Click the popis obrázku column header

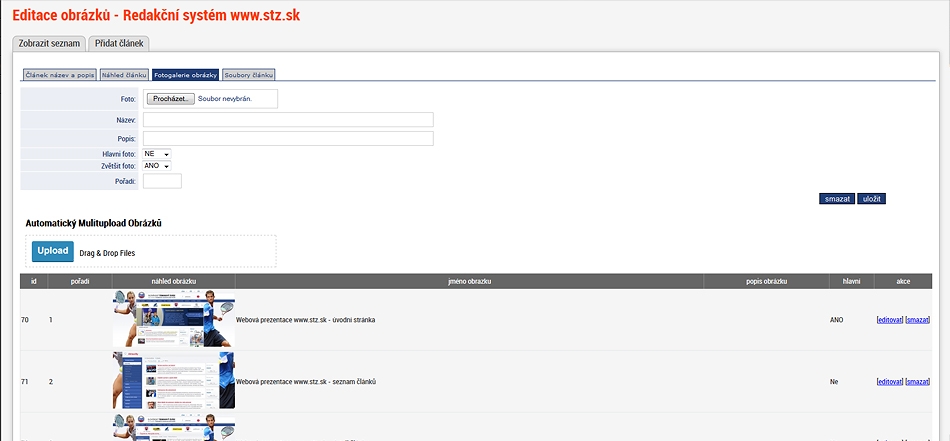766,282
